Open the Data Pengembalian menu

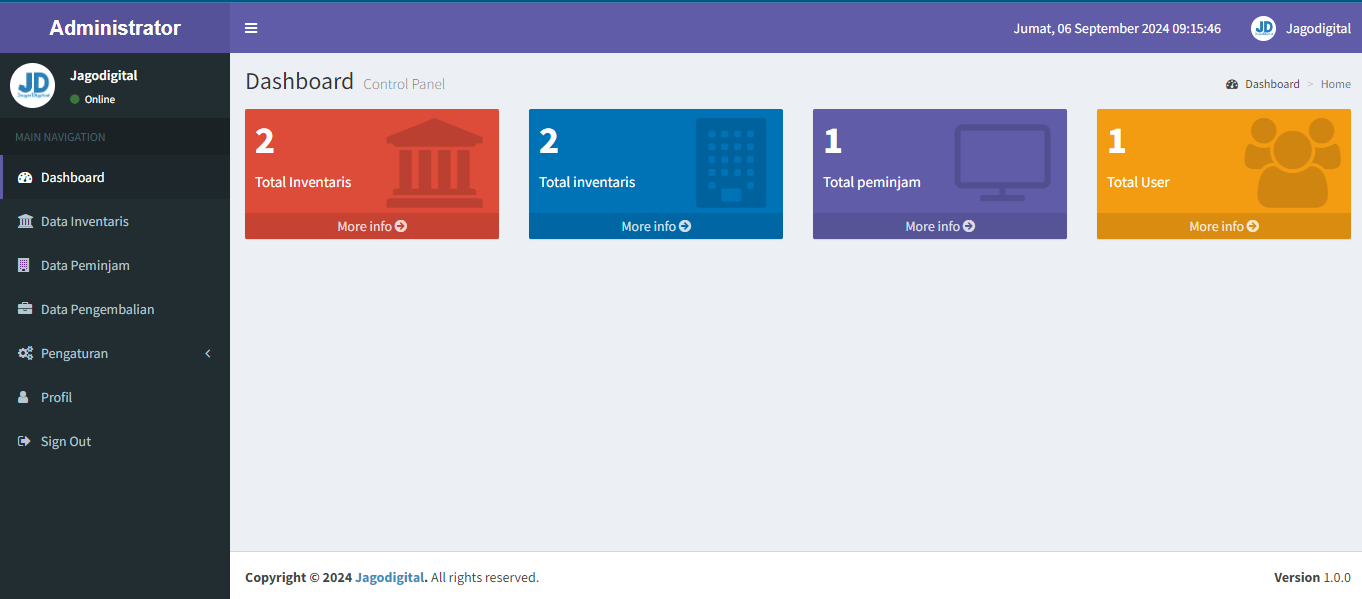(115, 309)
